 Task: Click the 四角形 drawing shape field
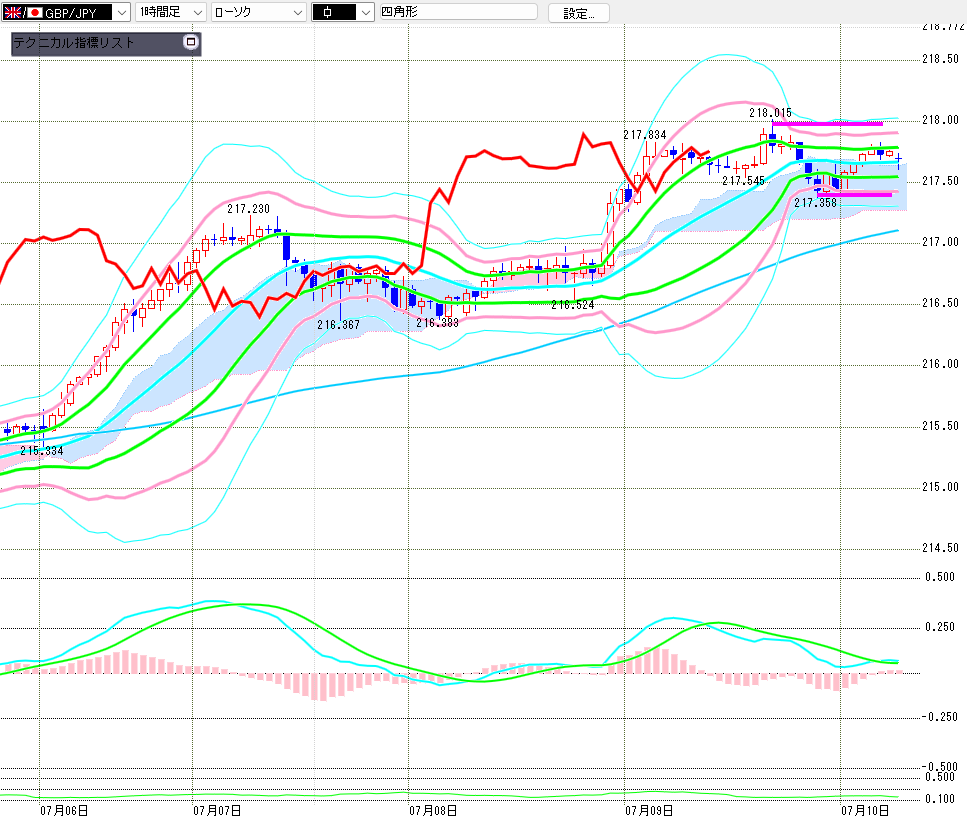[x=458, y=12]
